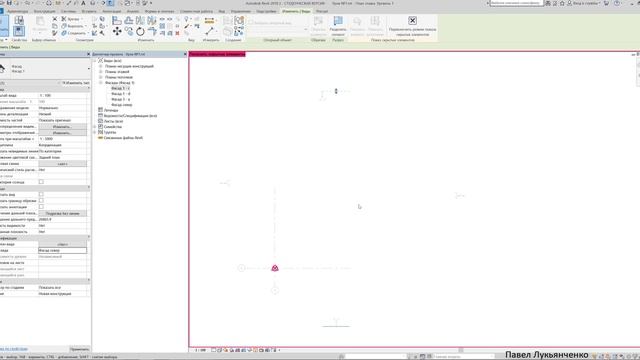Click the Paste icon in Clipboard panel
Viewport: 640px width, 360px height.
tap(40, 21)
